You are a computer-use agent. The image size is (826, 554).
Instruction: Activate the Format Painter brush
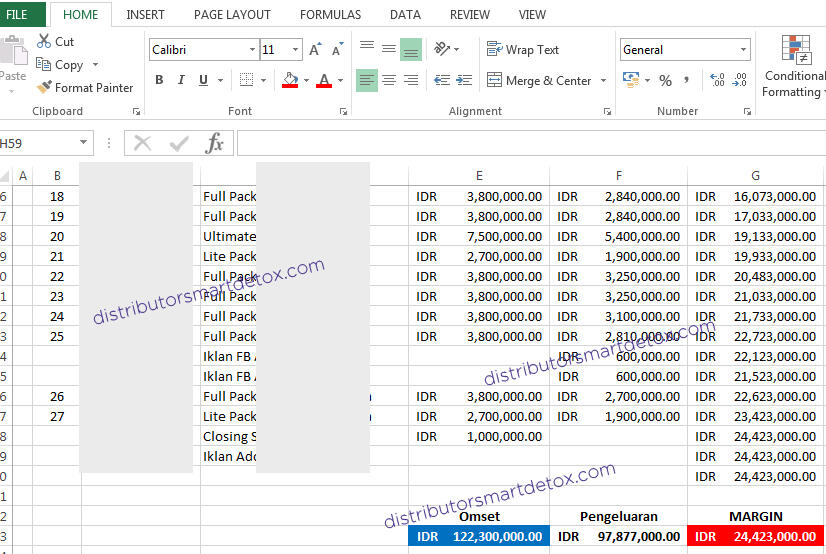pyautogui.click(x=44, y=87)
